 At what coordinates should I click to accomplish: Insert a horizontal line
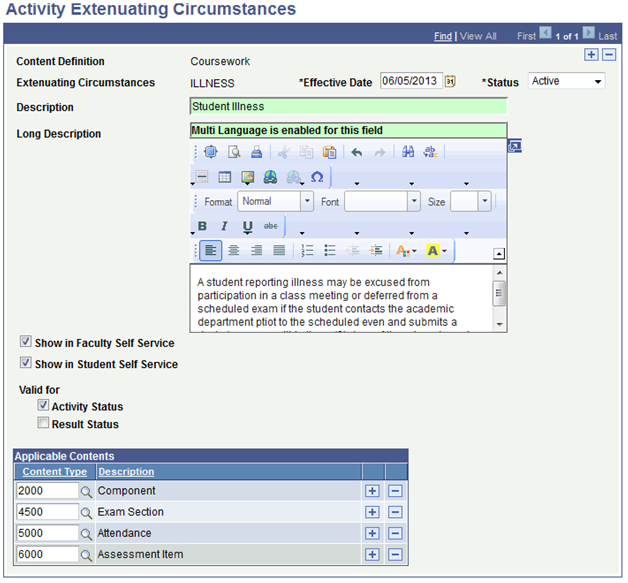pyautogui.click(x=202, y=177)
